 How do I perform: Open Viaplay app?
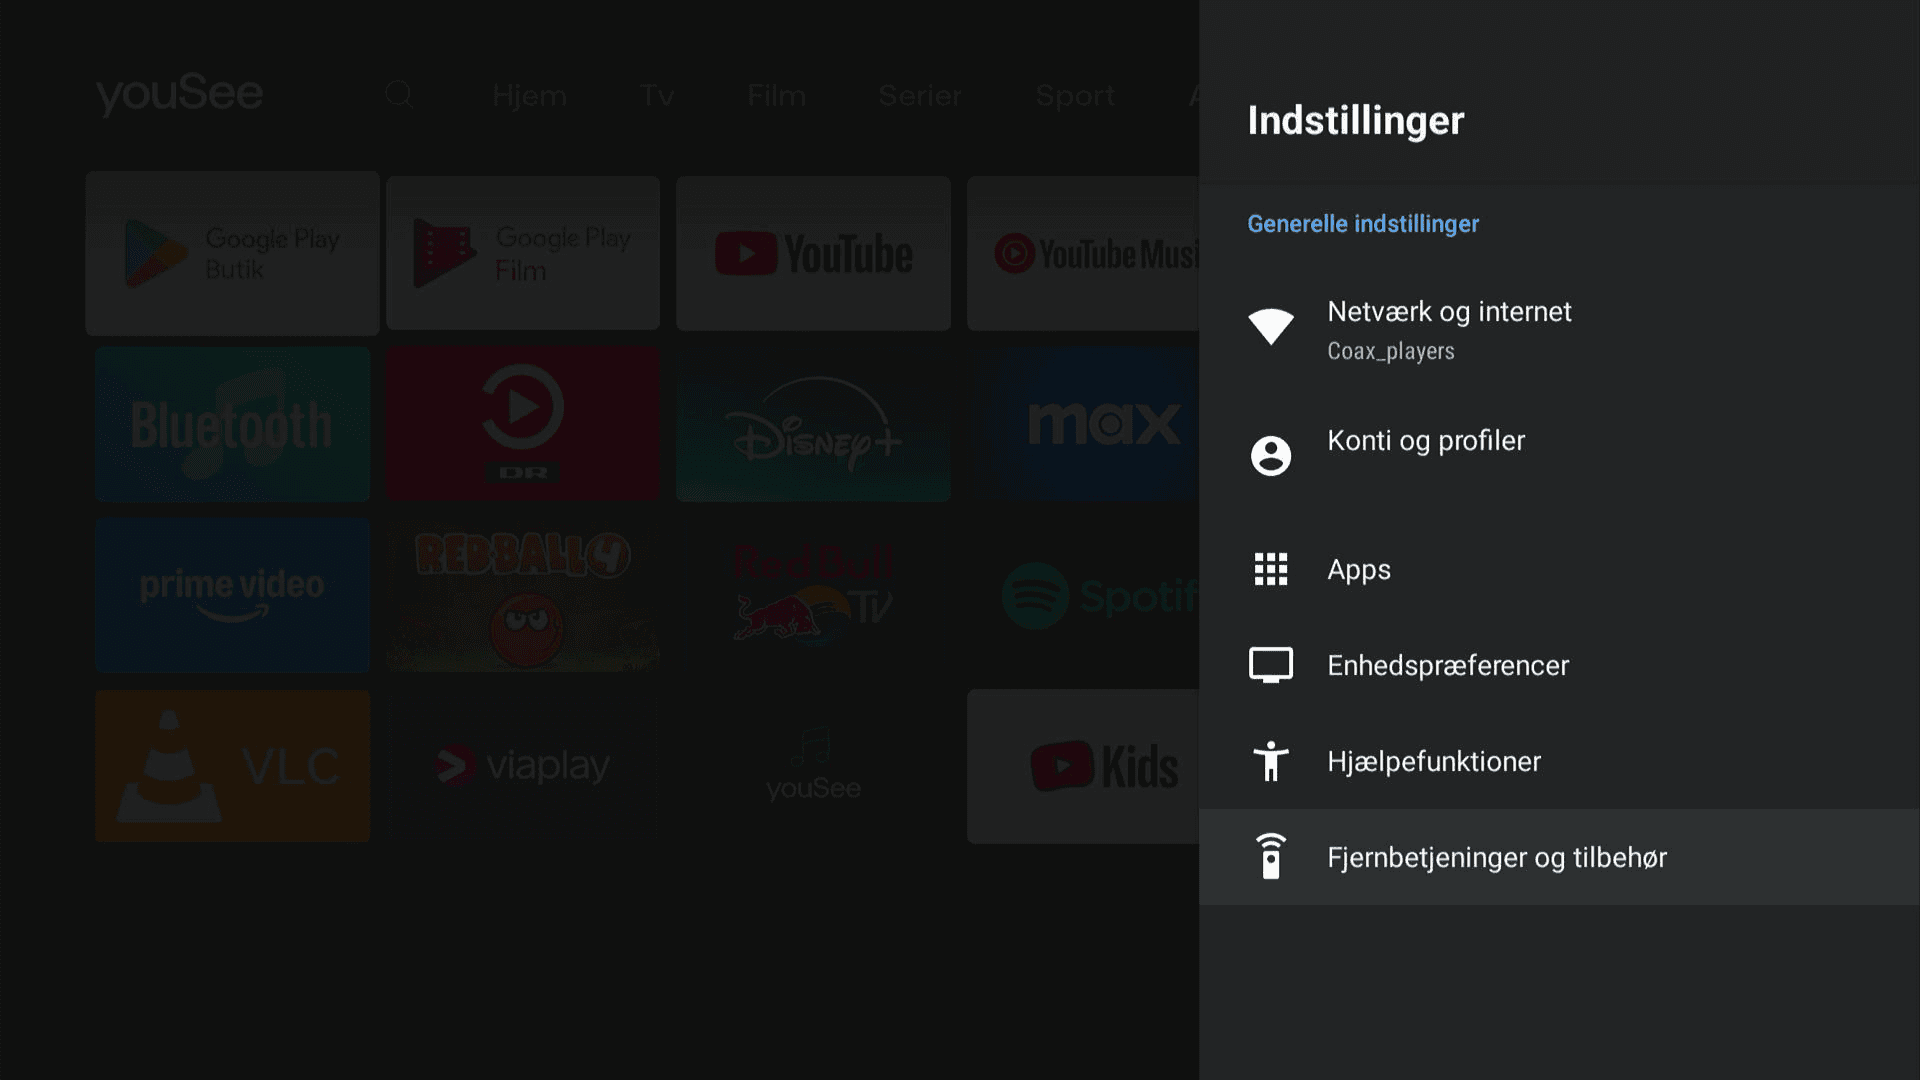click(x=524, y=765)
